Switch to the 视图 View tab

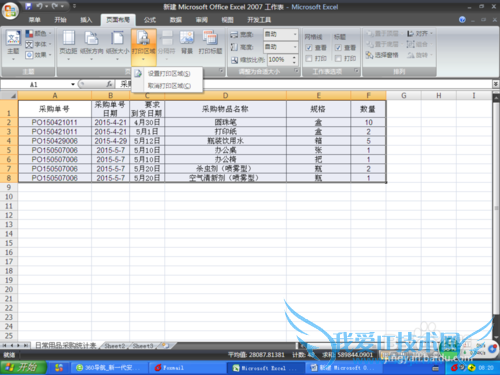coord(228,20)
